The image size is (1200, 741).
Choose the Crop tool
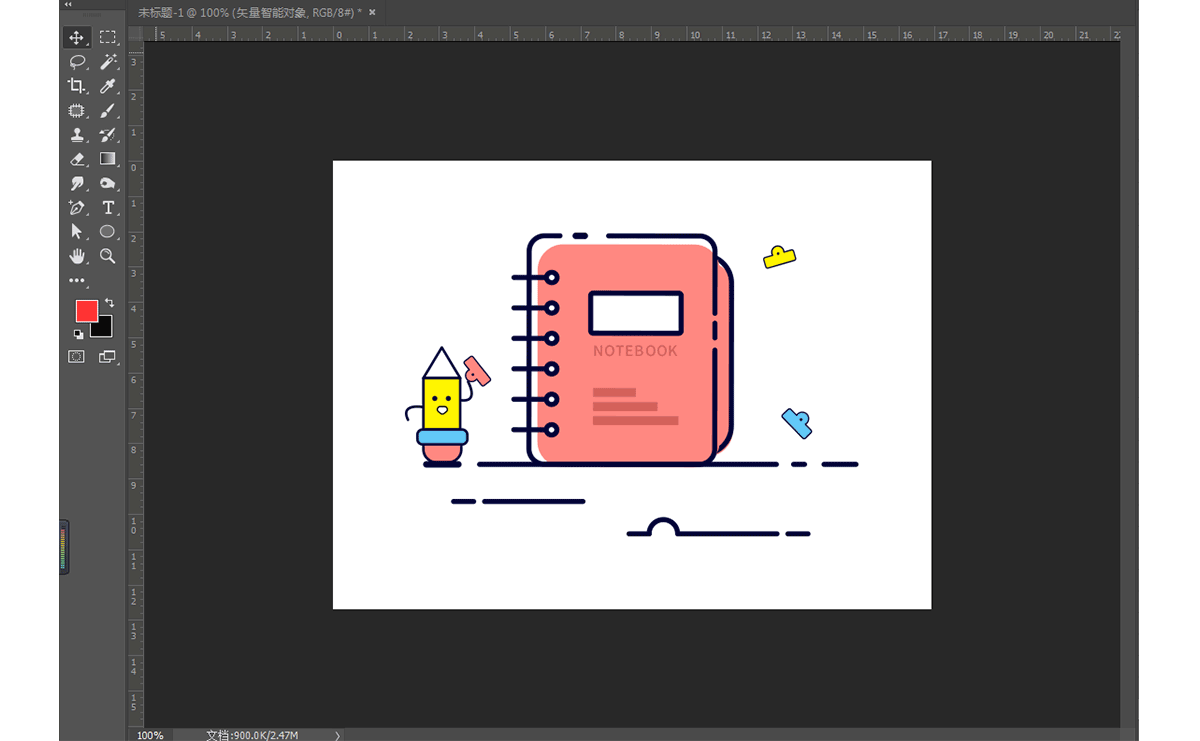[76, 86]
